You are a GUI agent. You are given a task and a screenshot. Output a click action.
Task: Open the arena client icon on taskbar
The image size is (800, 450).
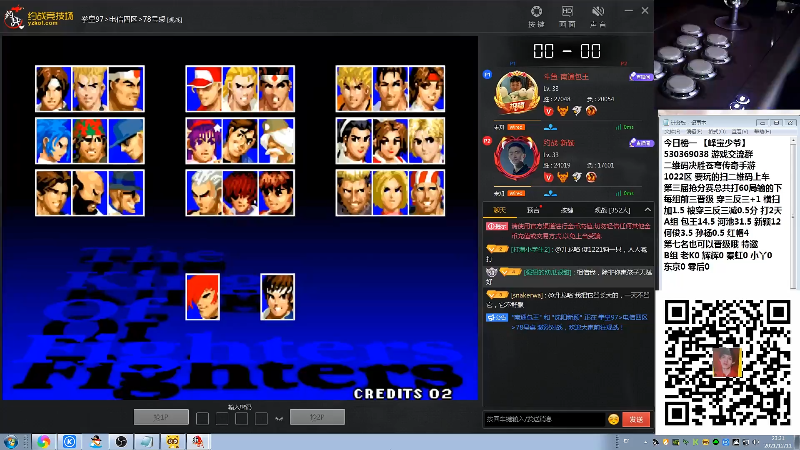198,442
